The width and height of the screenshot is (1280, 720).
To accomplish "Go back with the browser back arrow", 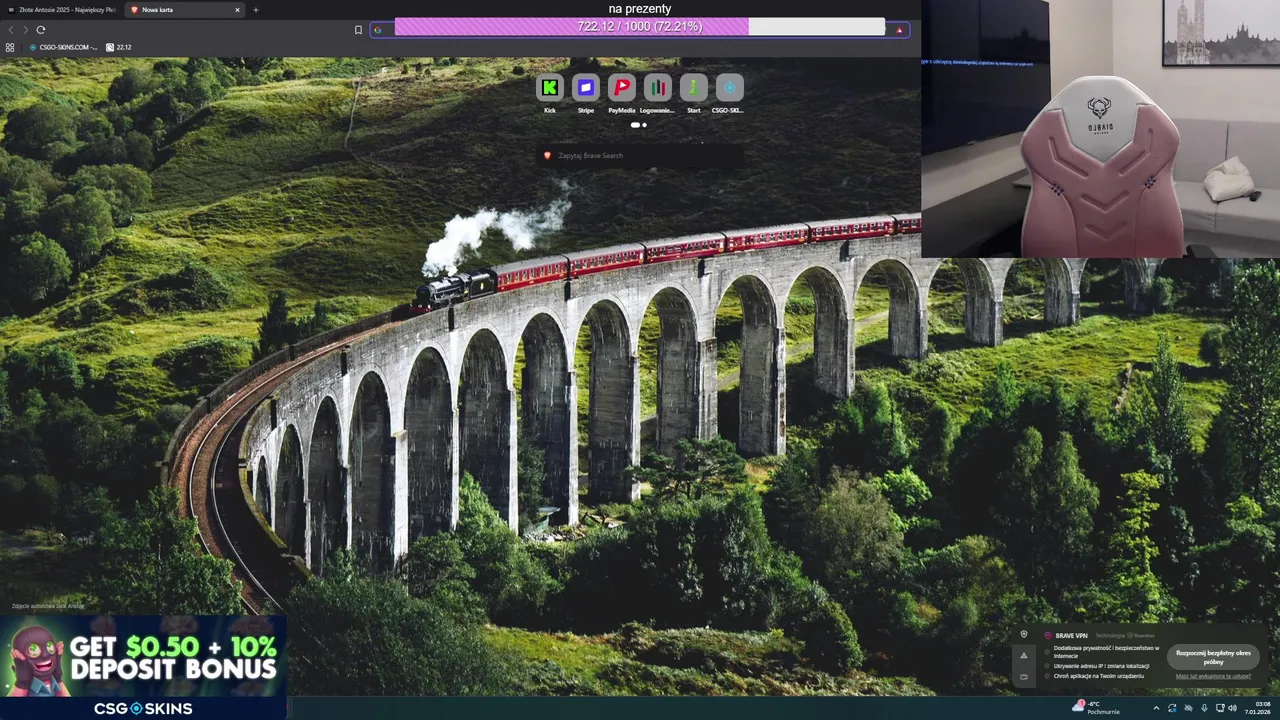I will click(x=11, y=30).
